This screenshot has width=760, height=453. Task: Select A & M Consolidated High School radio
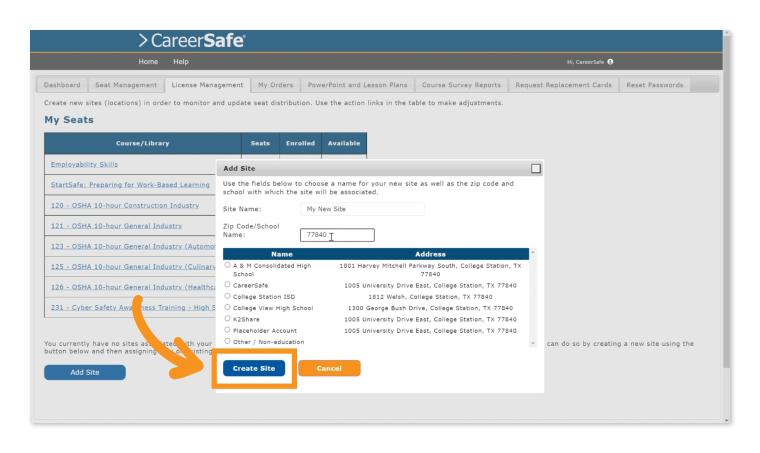pos(227,265)
